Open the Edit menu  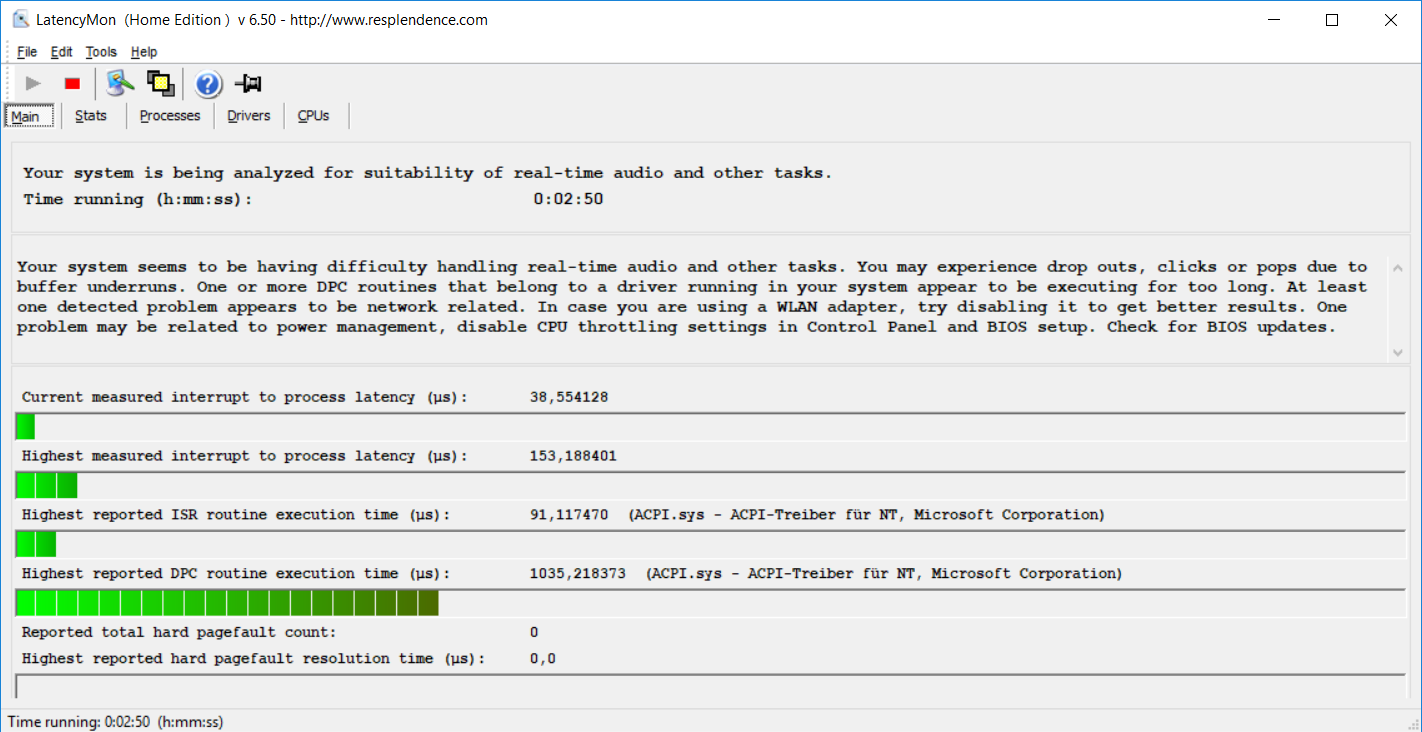pyautogui.click(x=62, y=52)
